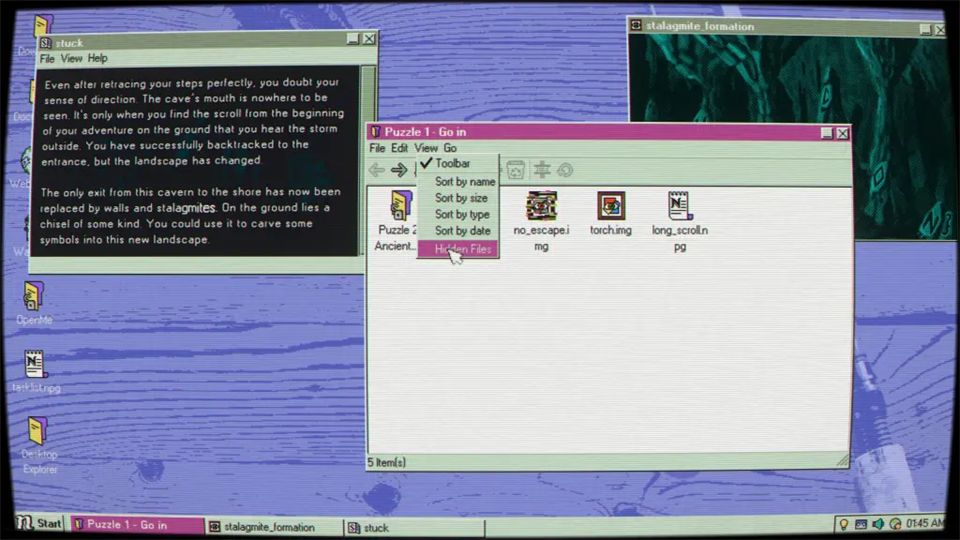
Task: Click the resize grip of Puzzle 1 window
Action: click(842, 460)
